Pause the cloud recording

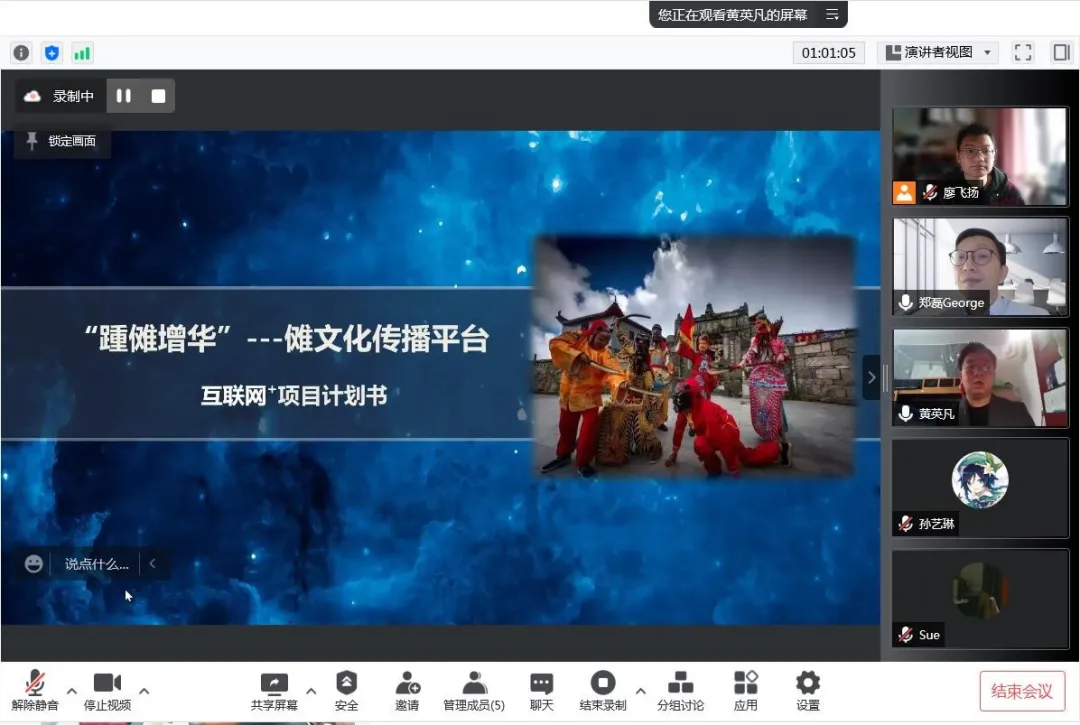tap(124, 96)
